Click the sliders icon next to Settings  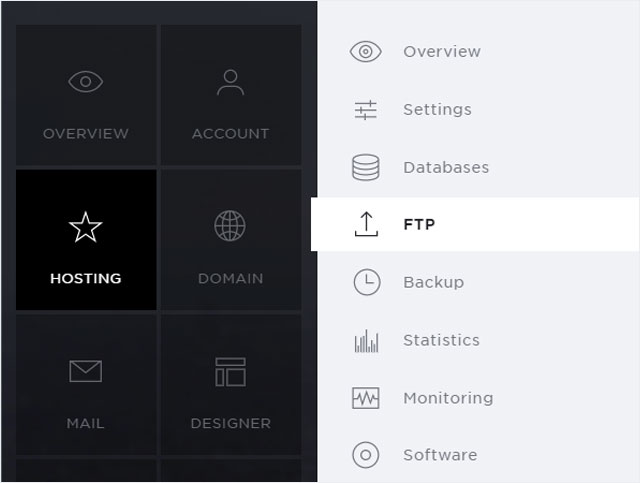click(x=366, y=110)
